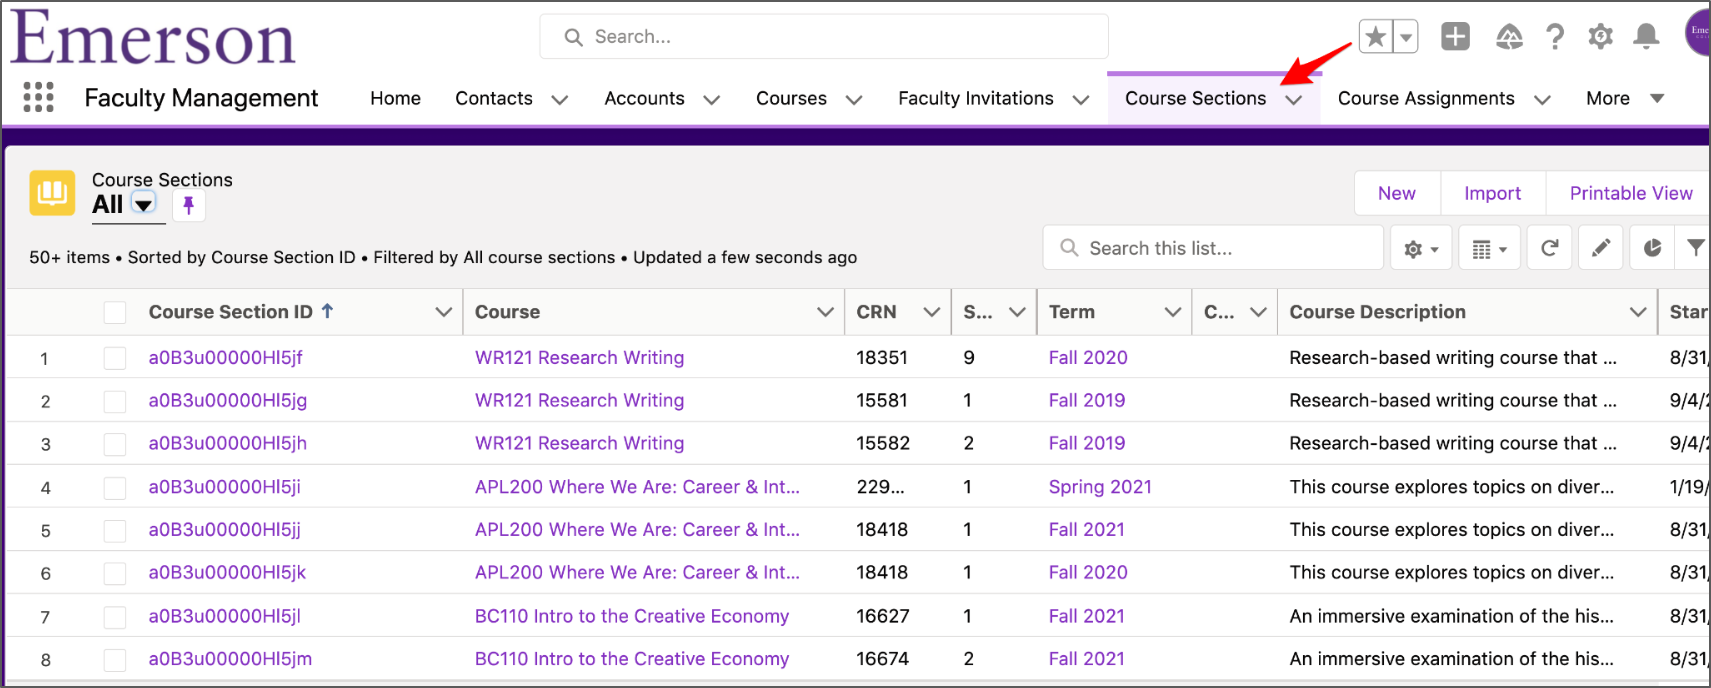
Task: Check the row for a0B3u00000HI5jf
Action: (115, 358)
